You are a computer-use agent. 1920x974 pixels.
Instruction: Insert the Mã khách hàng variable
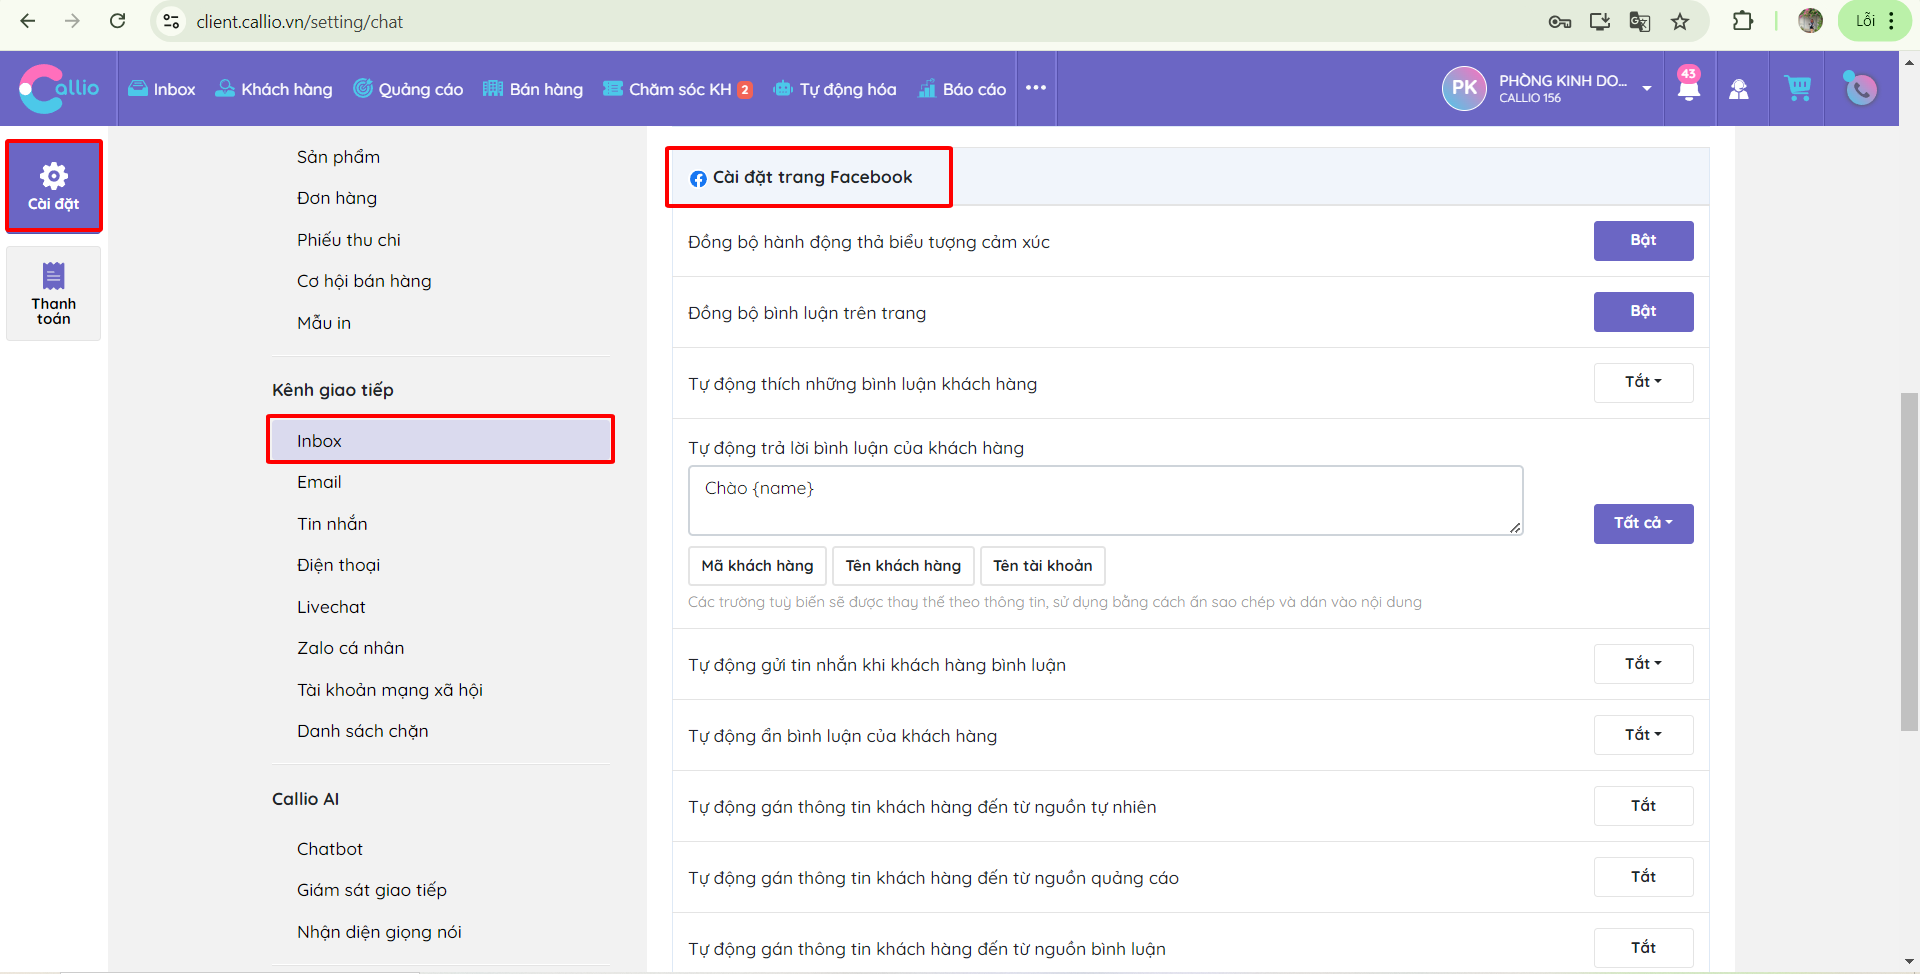(x=757, y=566)
